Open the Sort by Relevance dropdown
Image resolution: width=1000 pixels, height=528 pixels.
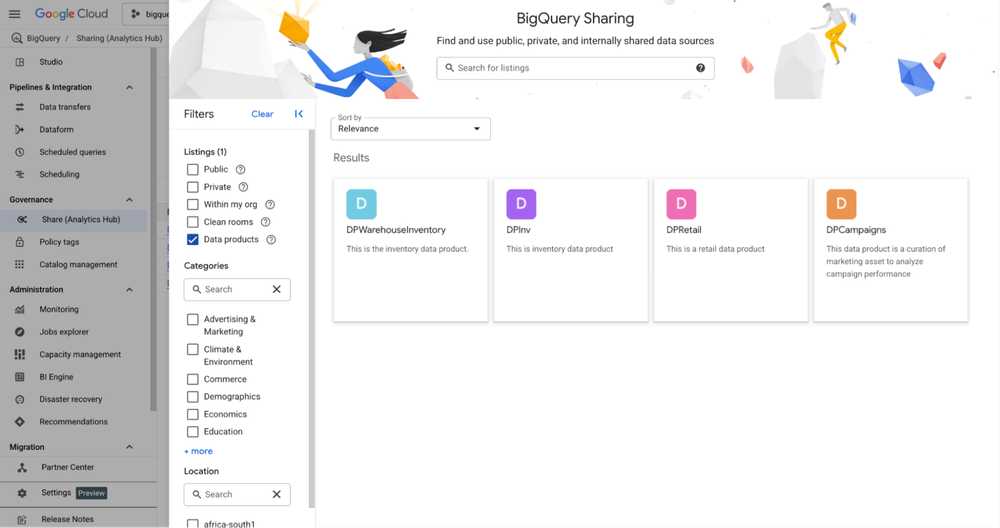tap(410, 128)
